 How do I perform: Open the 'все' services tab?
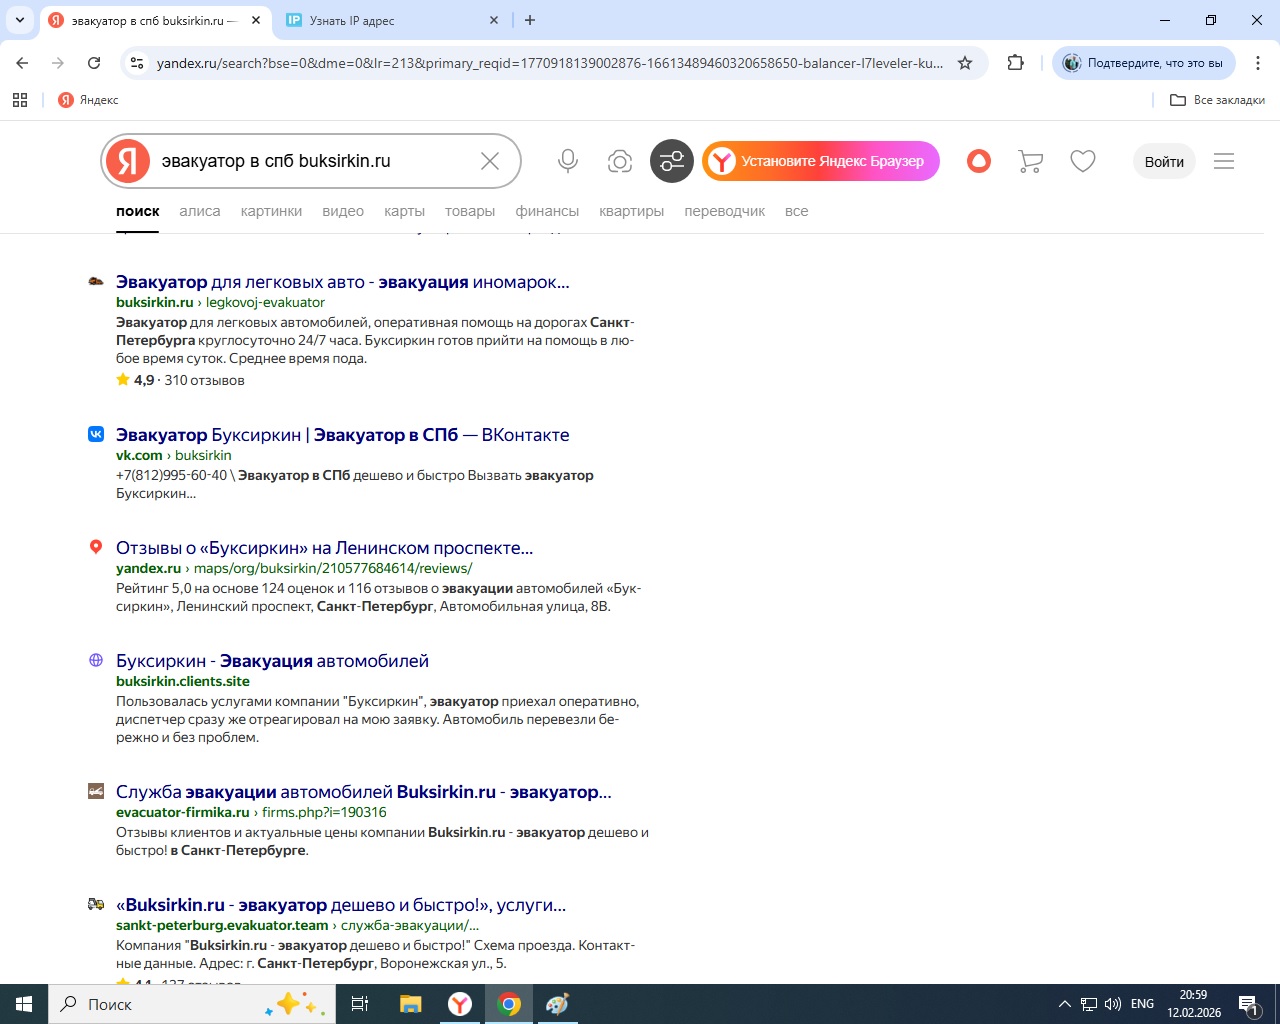pyautogui.click(x=796, y=211)
